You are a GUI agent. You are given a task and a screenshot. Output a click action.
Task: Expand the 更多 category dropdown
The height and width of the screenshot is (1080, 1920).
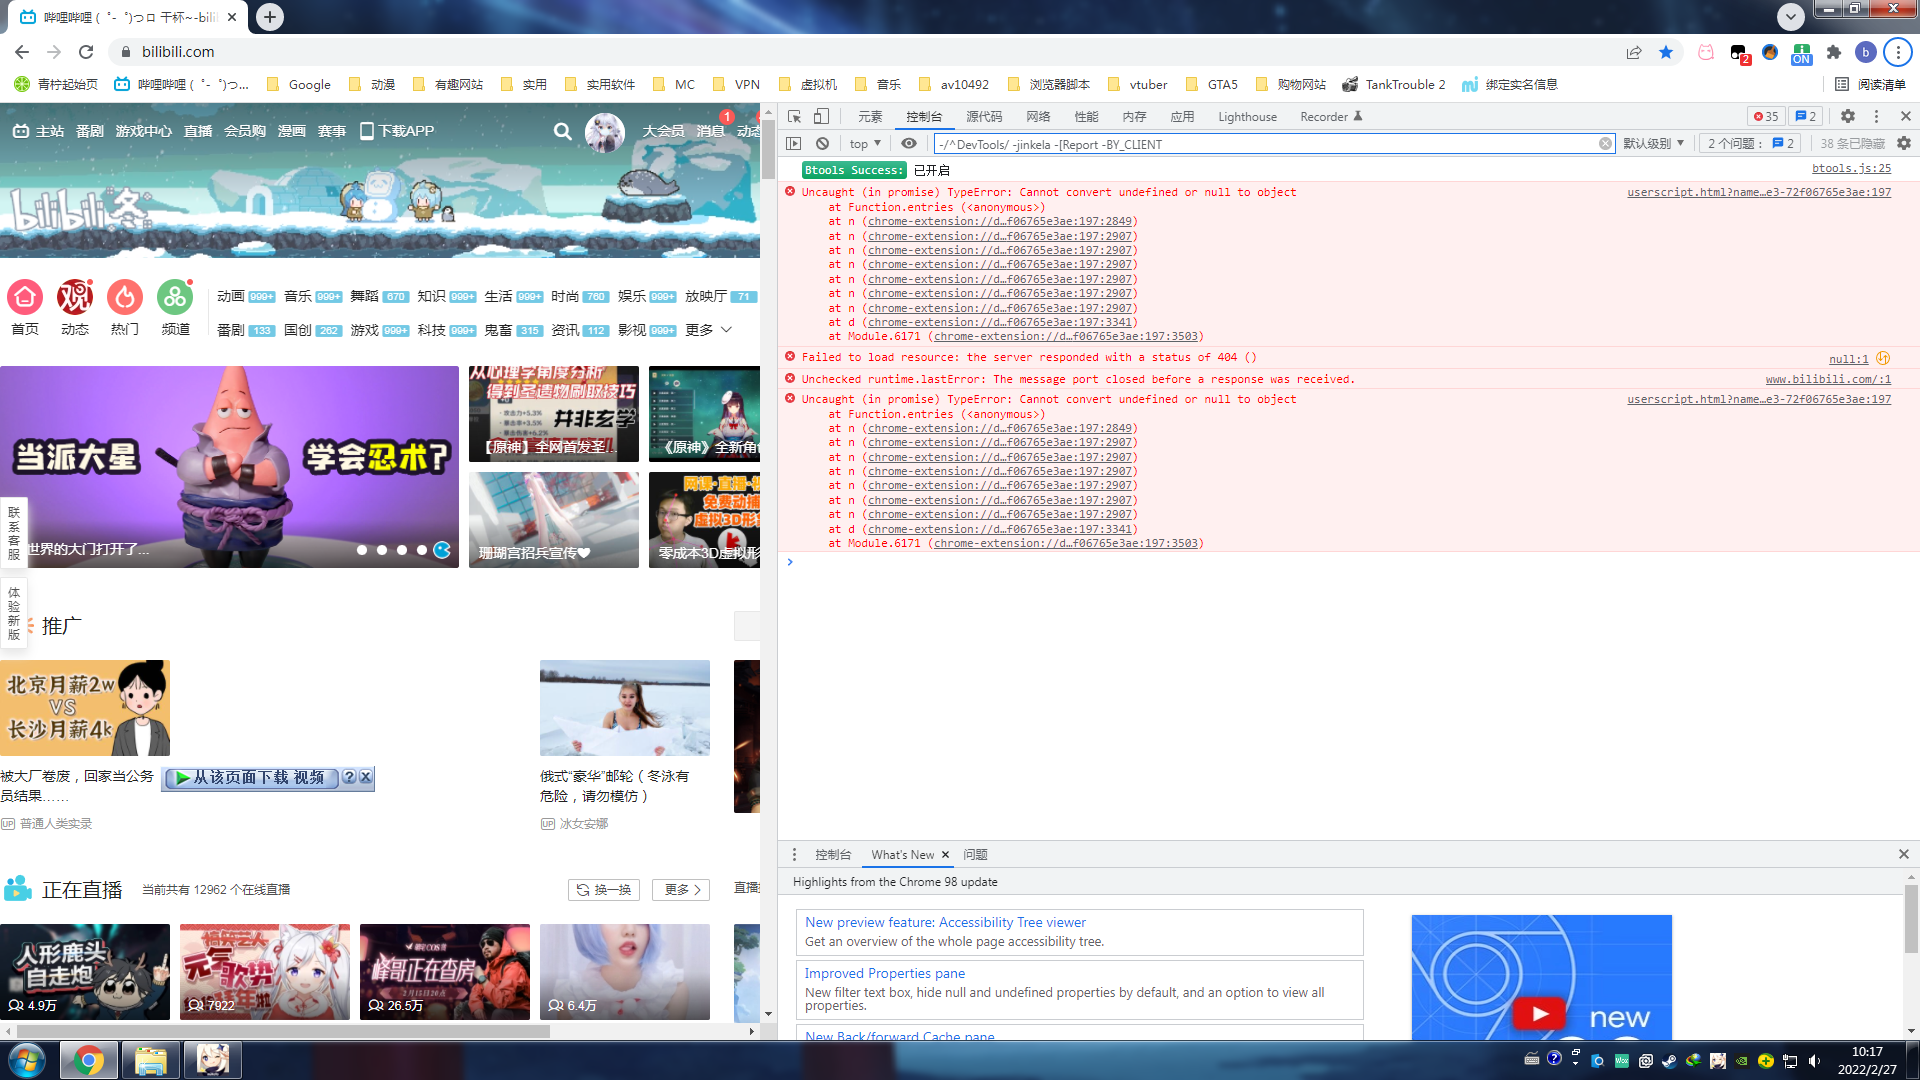point(708,330)
